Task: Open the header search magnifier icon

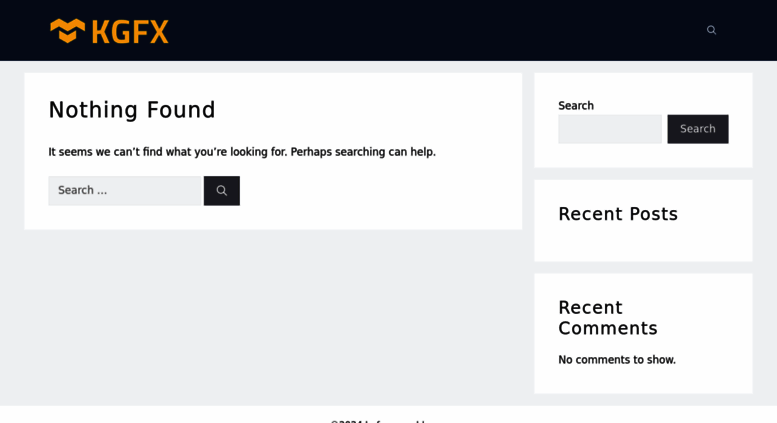Action: (x=711, y=30)
